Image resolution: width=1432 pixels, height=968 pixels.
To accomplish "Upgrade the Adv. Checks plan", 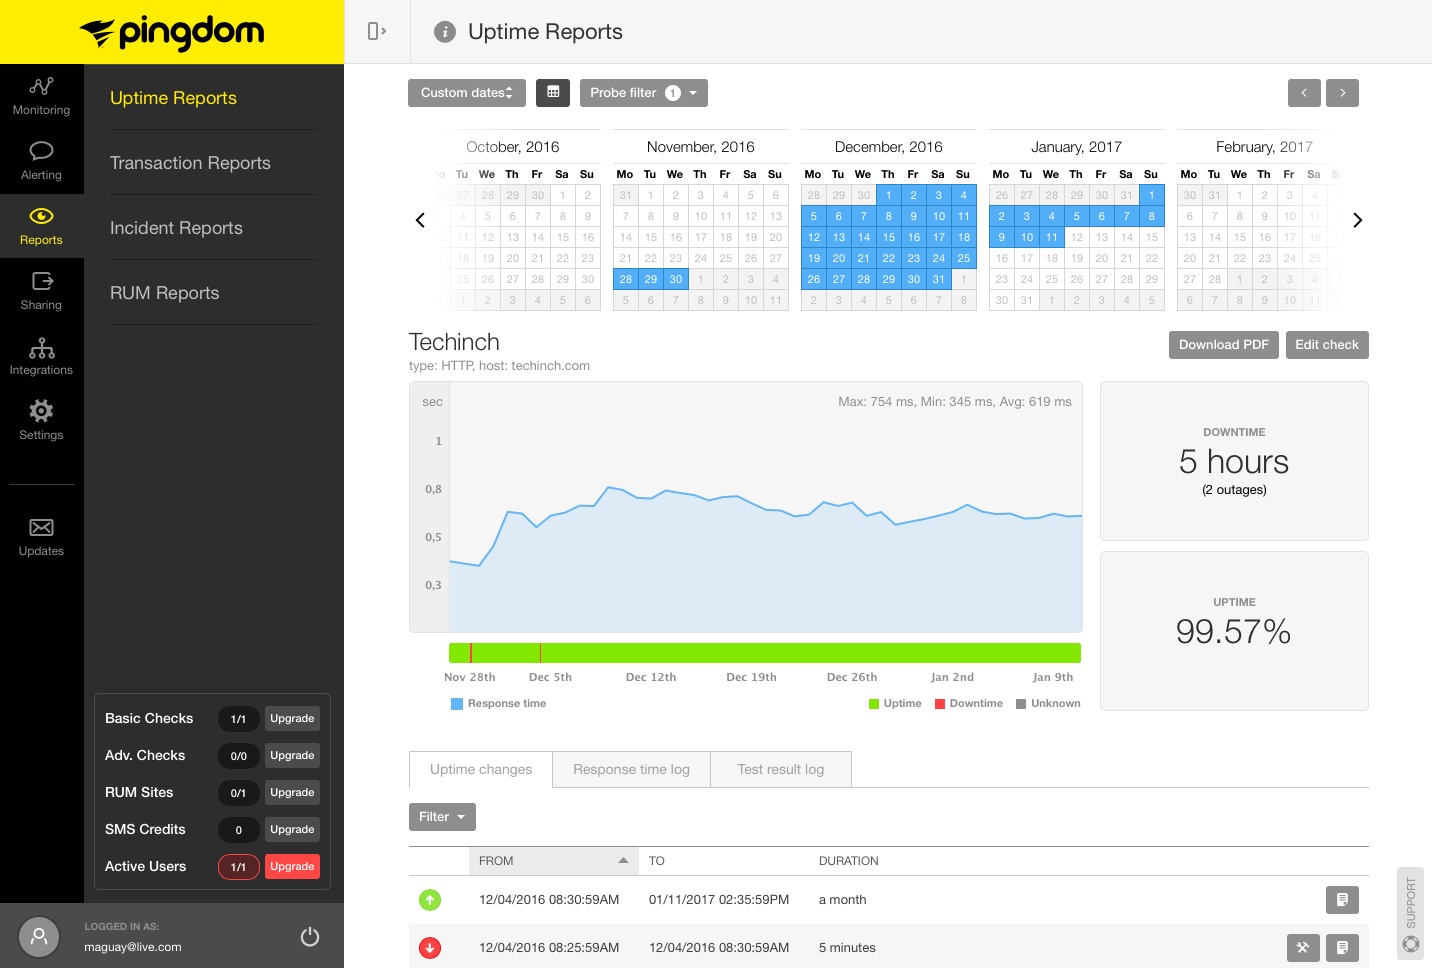I will pyautogui.click(x=292, y=756).
